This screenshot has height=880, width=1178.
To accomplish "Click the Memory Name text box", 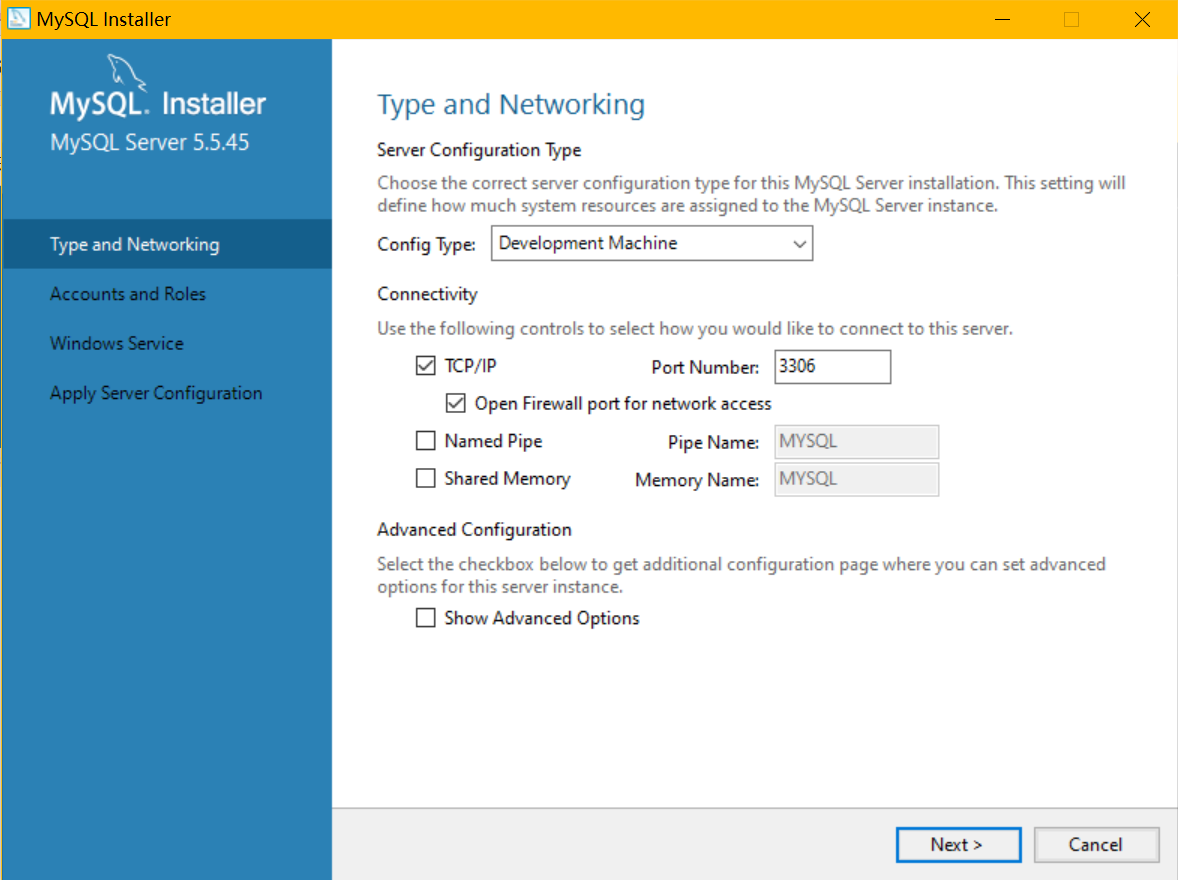I will 856,479.
